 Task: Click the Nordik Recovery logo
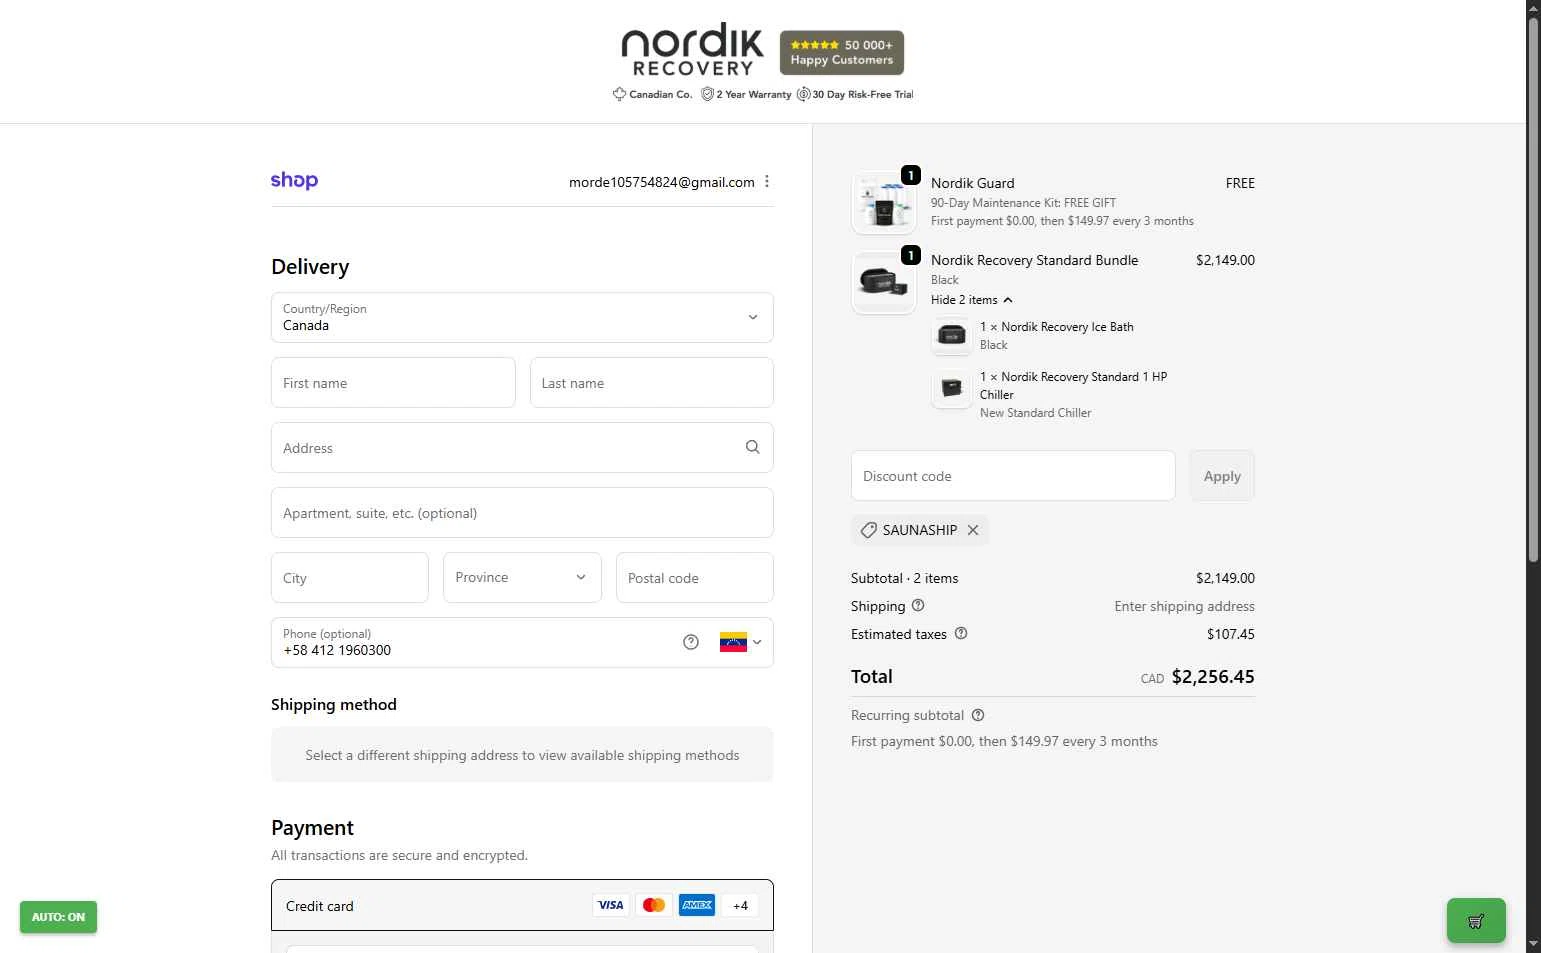(692, 52)
